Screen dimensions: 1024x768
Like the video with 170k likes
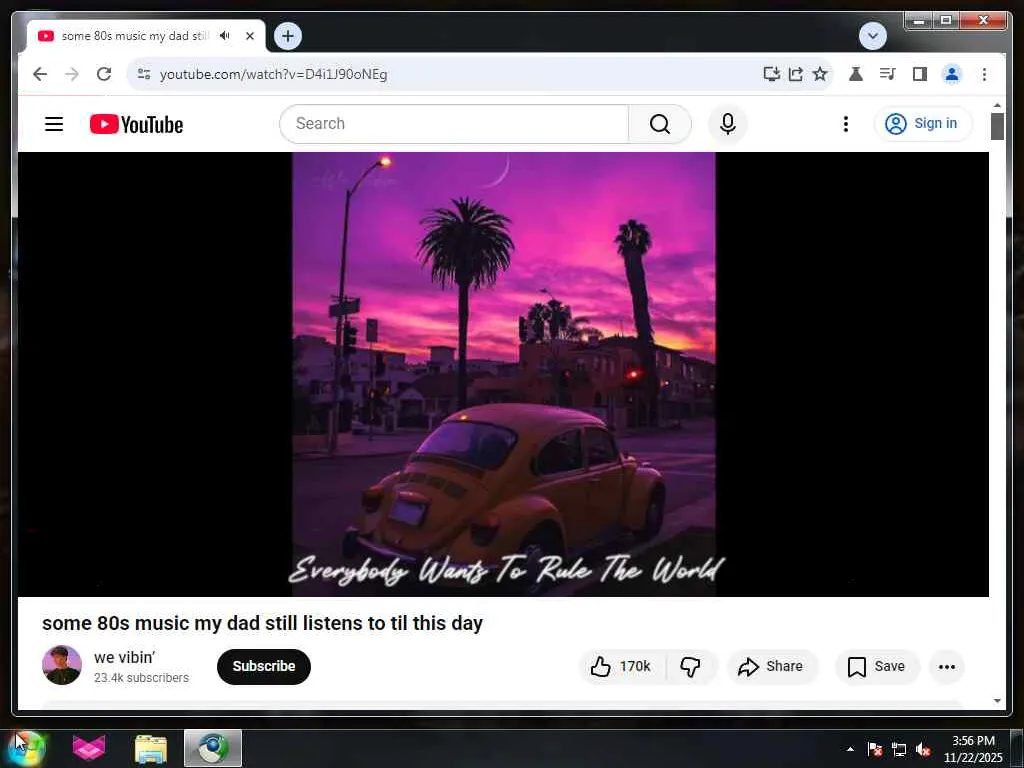(x=621, y=666)
